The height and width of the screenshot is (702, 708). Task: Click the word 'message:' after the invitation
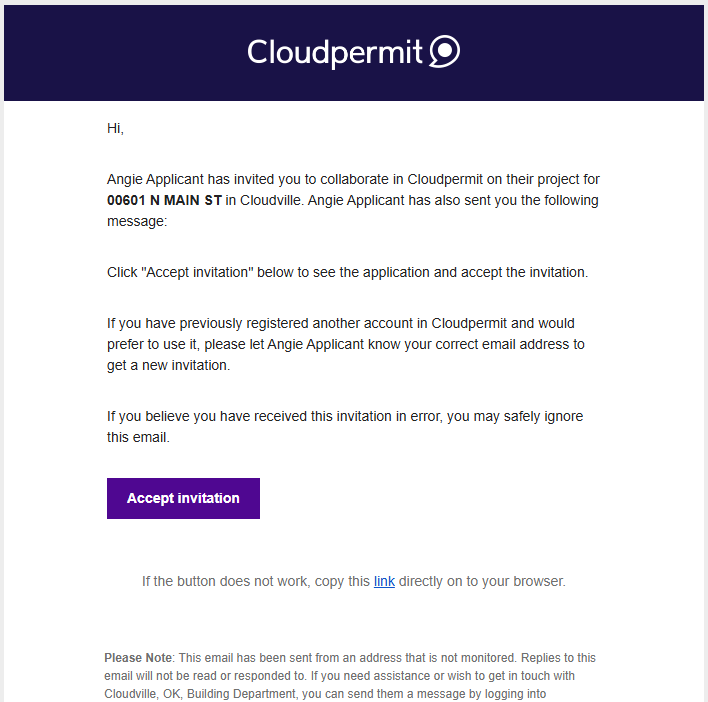coord(137,221)
